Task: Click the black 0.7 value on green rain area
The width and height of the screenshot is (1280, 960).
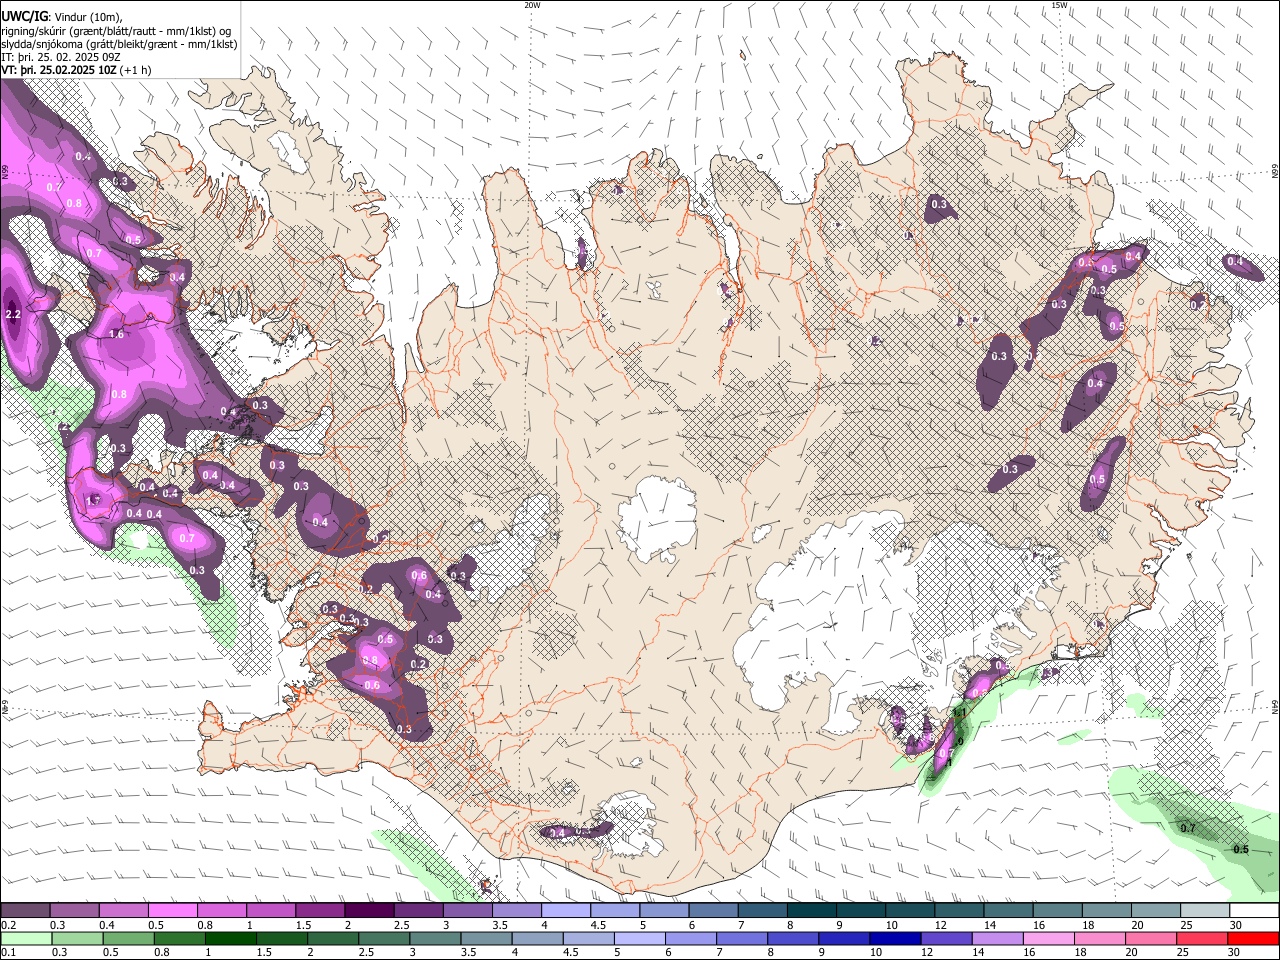Action: tap(1188, 828)
